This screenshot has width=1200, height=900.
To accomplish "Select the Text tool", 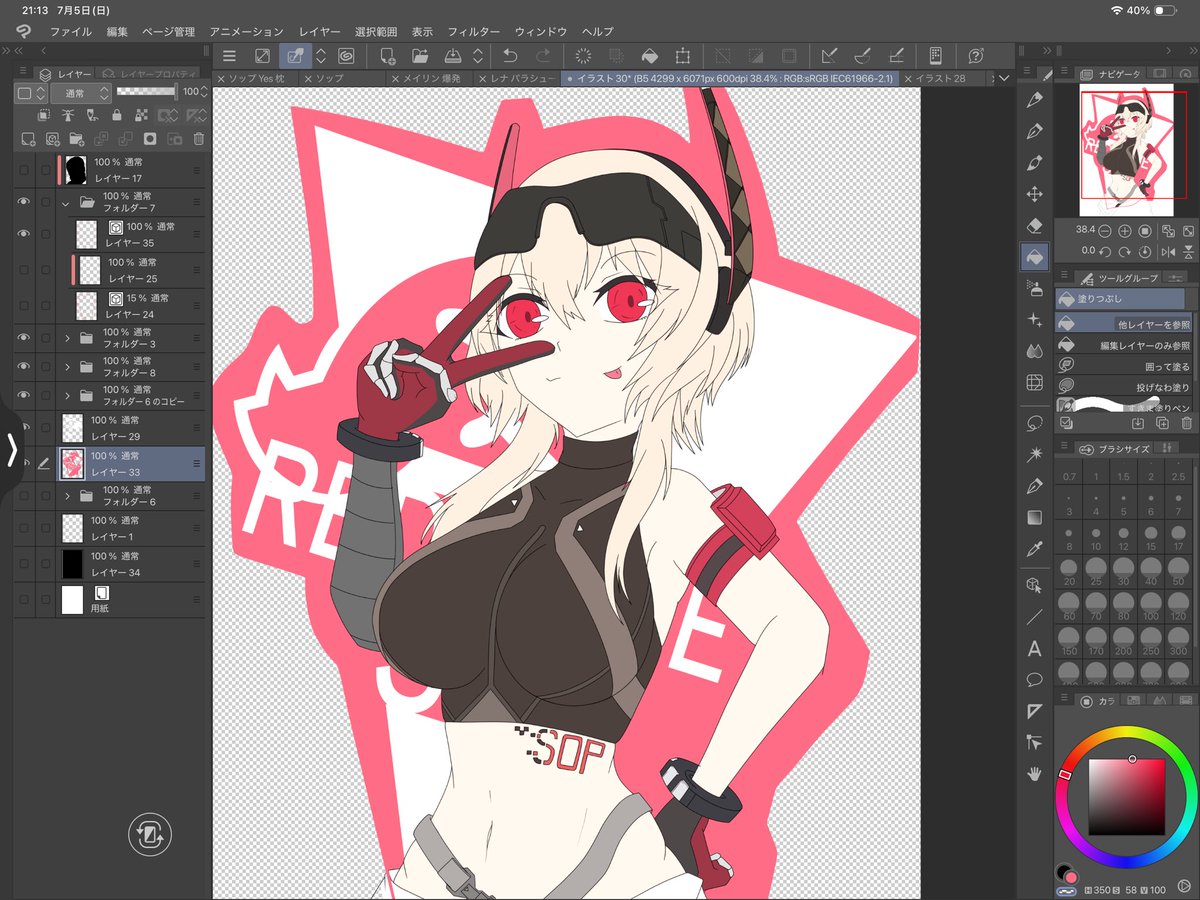I will pos(1035,648).
